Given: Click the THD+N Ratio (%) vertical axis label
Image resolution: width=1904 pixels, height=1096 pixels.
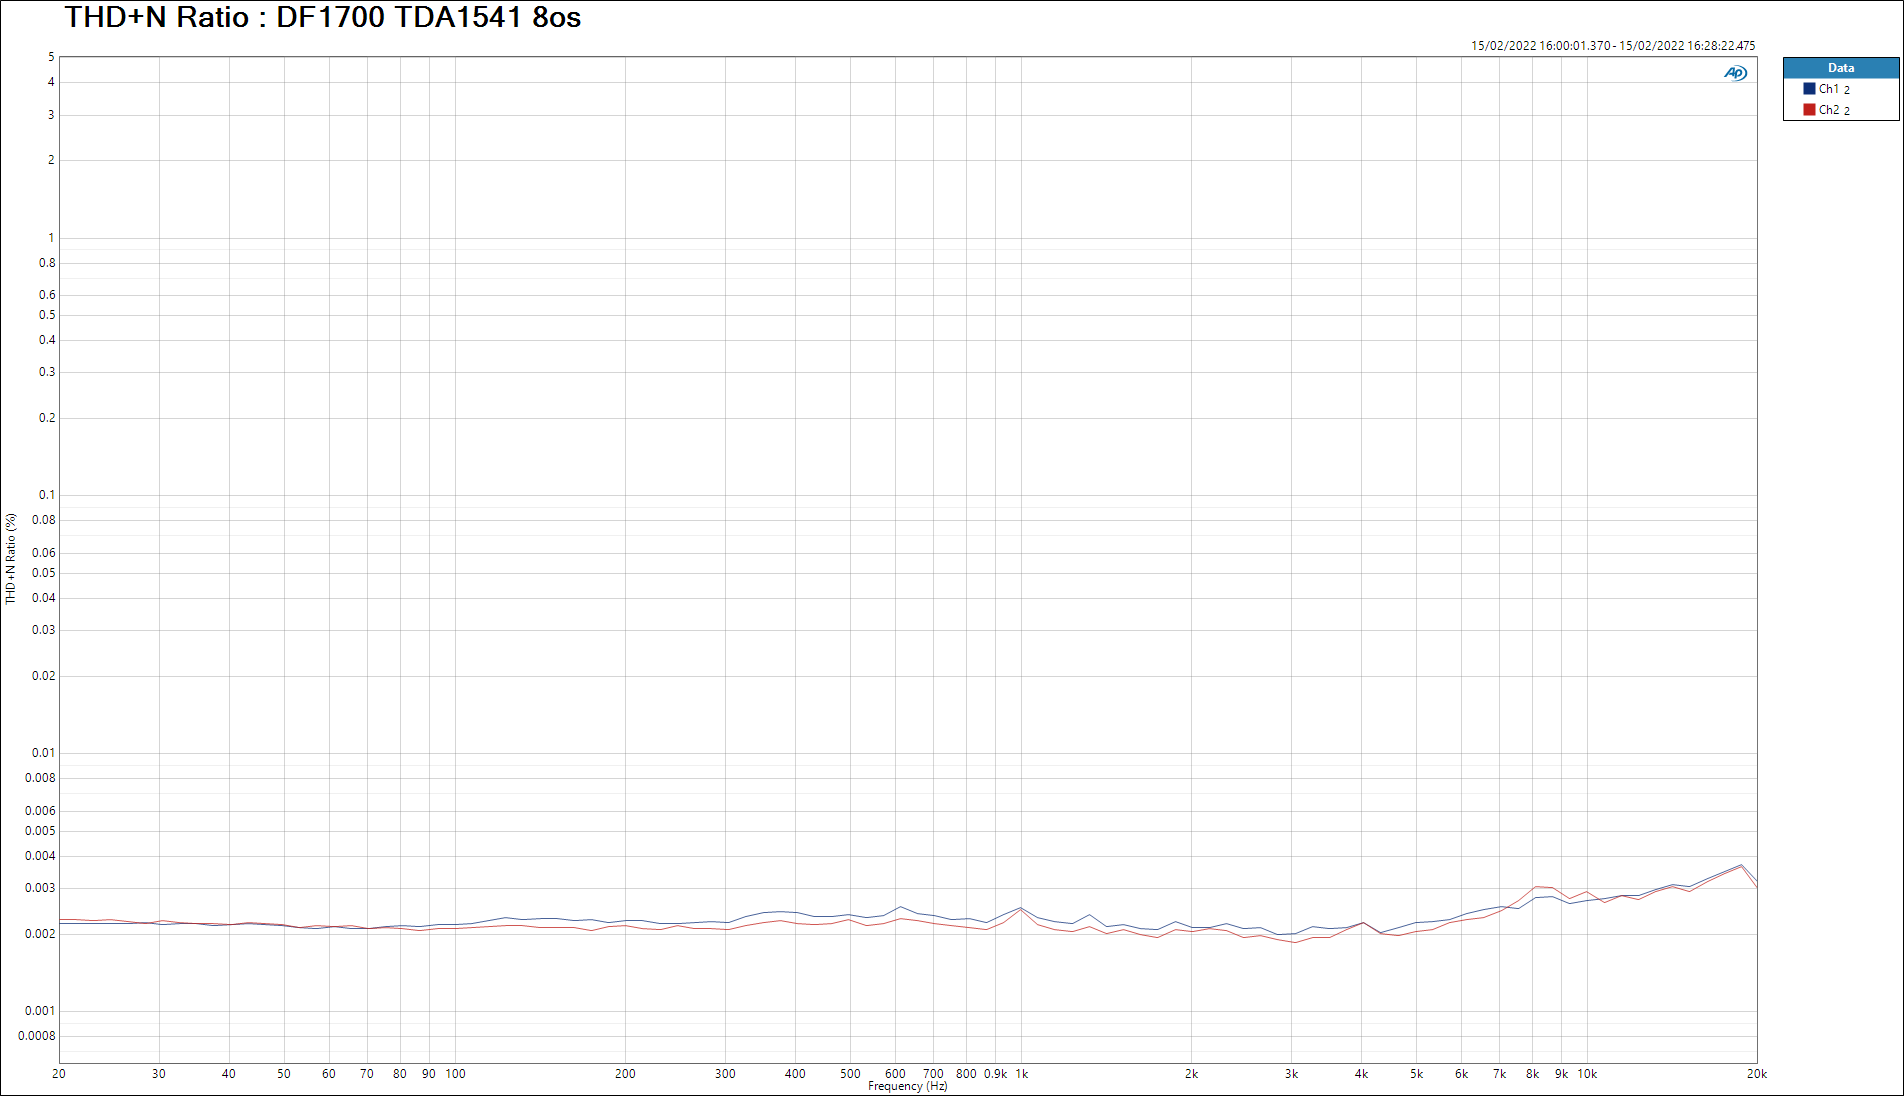Looking at the screenshot, I should tap(11, 559).
